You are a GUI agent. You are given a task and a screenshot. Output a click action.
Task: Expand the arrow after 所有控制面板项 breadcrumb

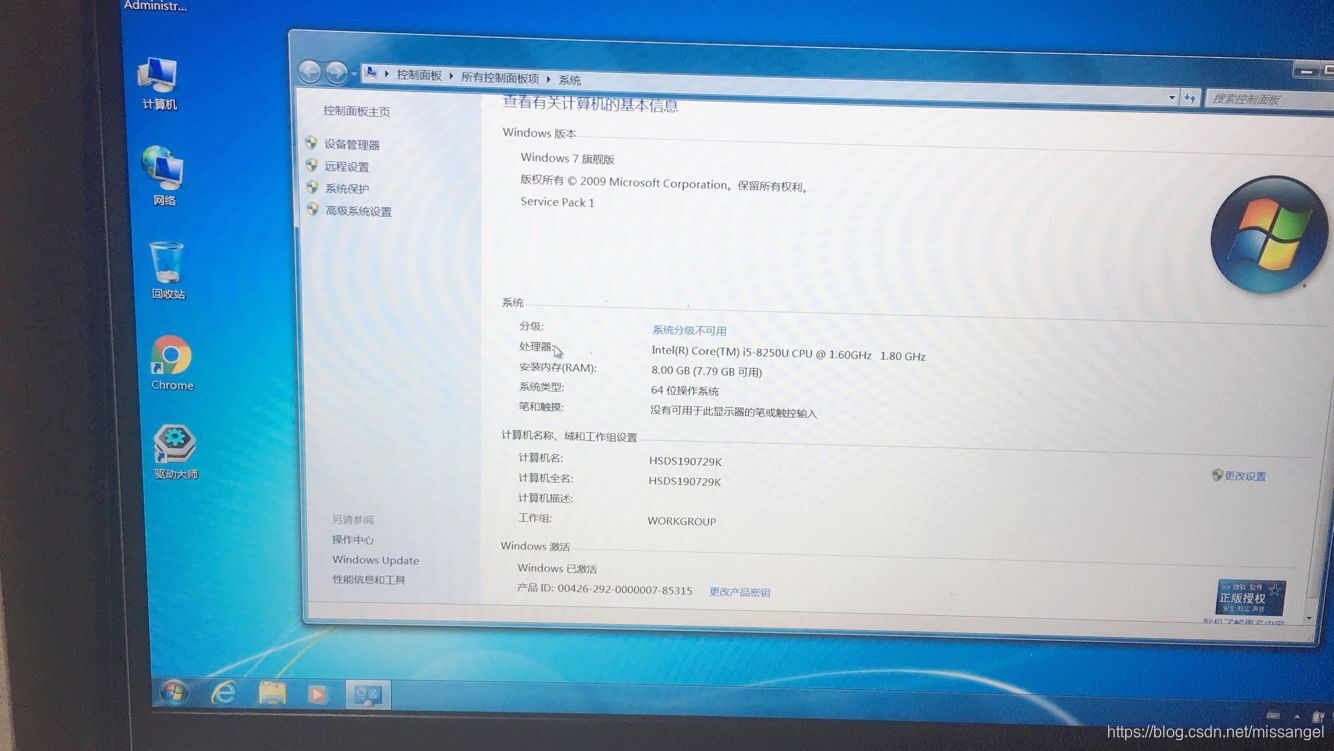(x=548, y=79)
